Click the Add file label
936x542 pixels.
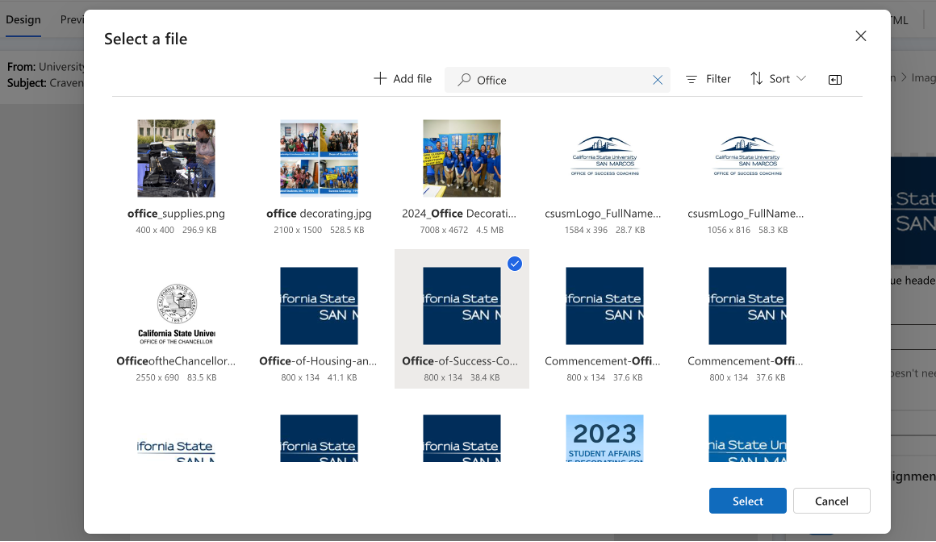coord(412,79)
